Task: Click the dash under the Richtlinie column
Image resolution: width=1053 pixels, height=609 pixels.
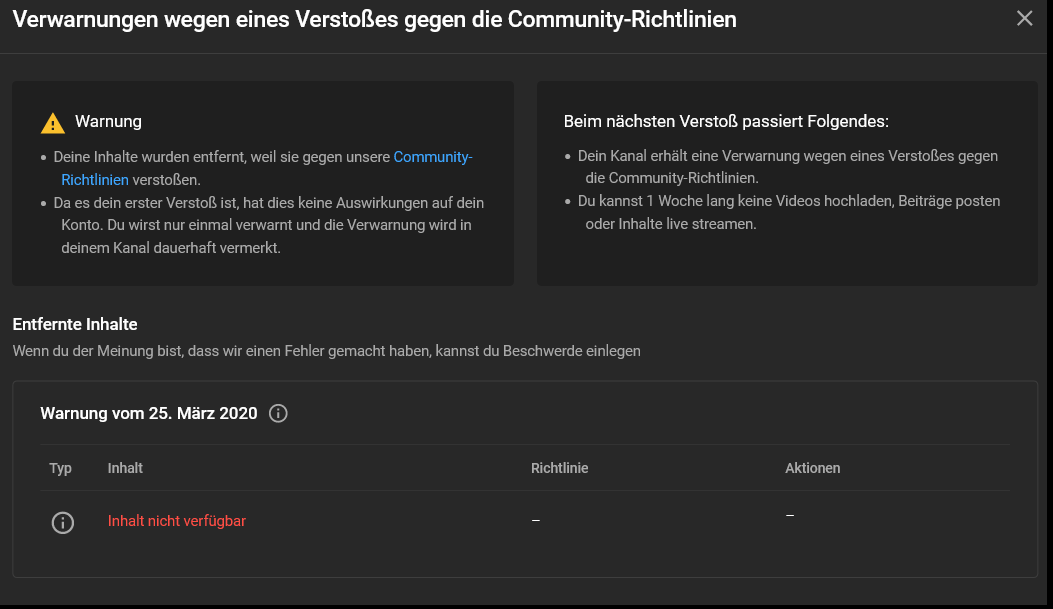Action: point(536,521)
